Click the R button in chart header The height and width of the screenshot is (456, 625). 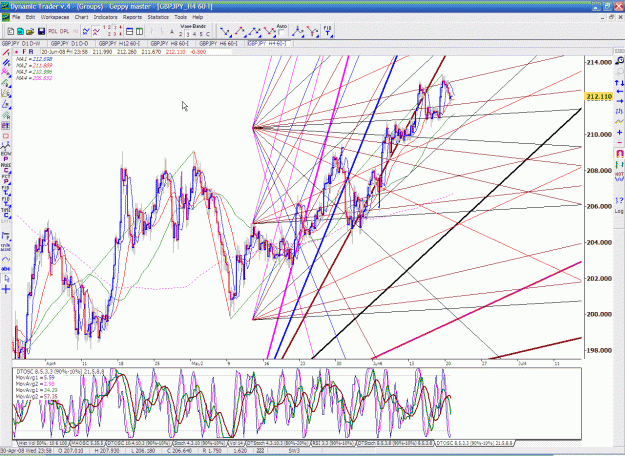click(x=31, y=52)
